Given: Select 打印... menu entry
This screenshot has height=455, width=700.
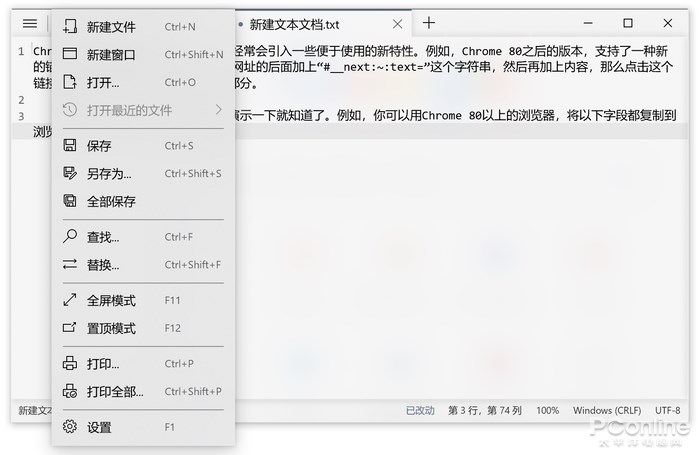Looking at the screenshot, I should pyautogui.click(x=143, y=363).
